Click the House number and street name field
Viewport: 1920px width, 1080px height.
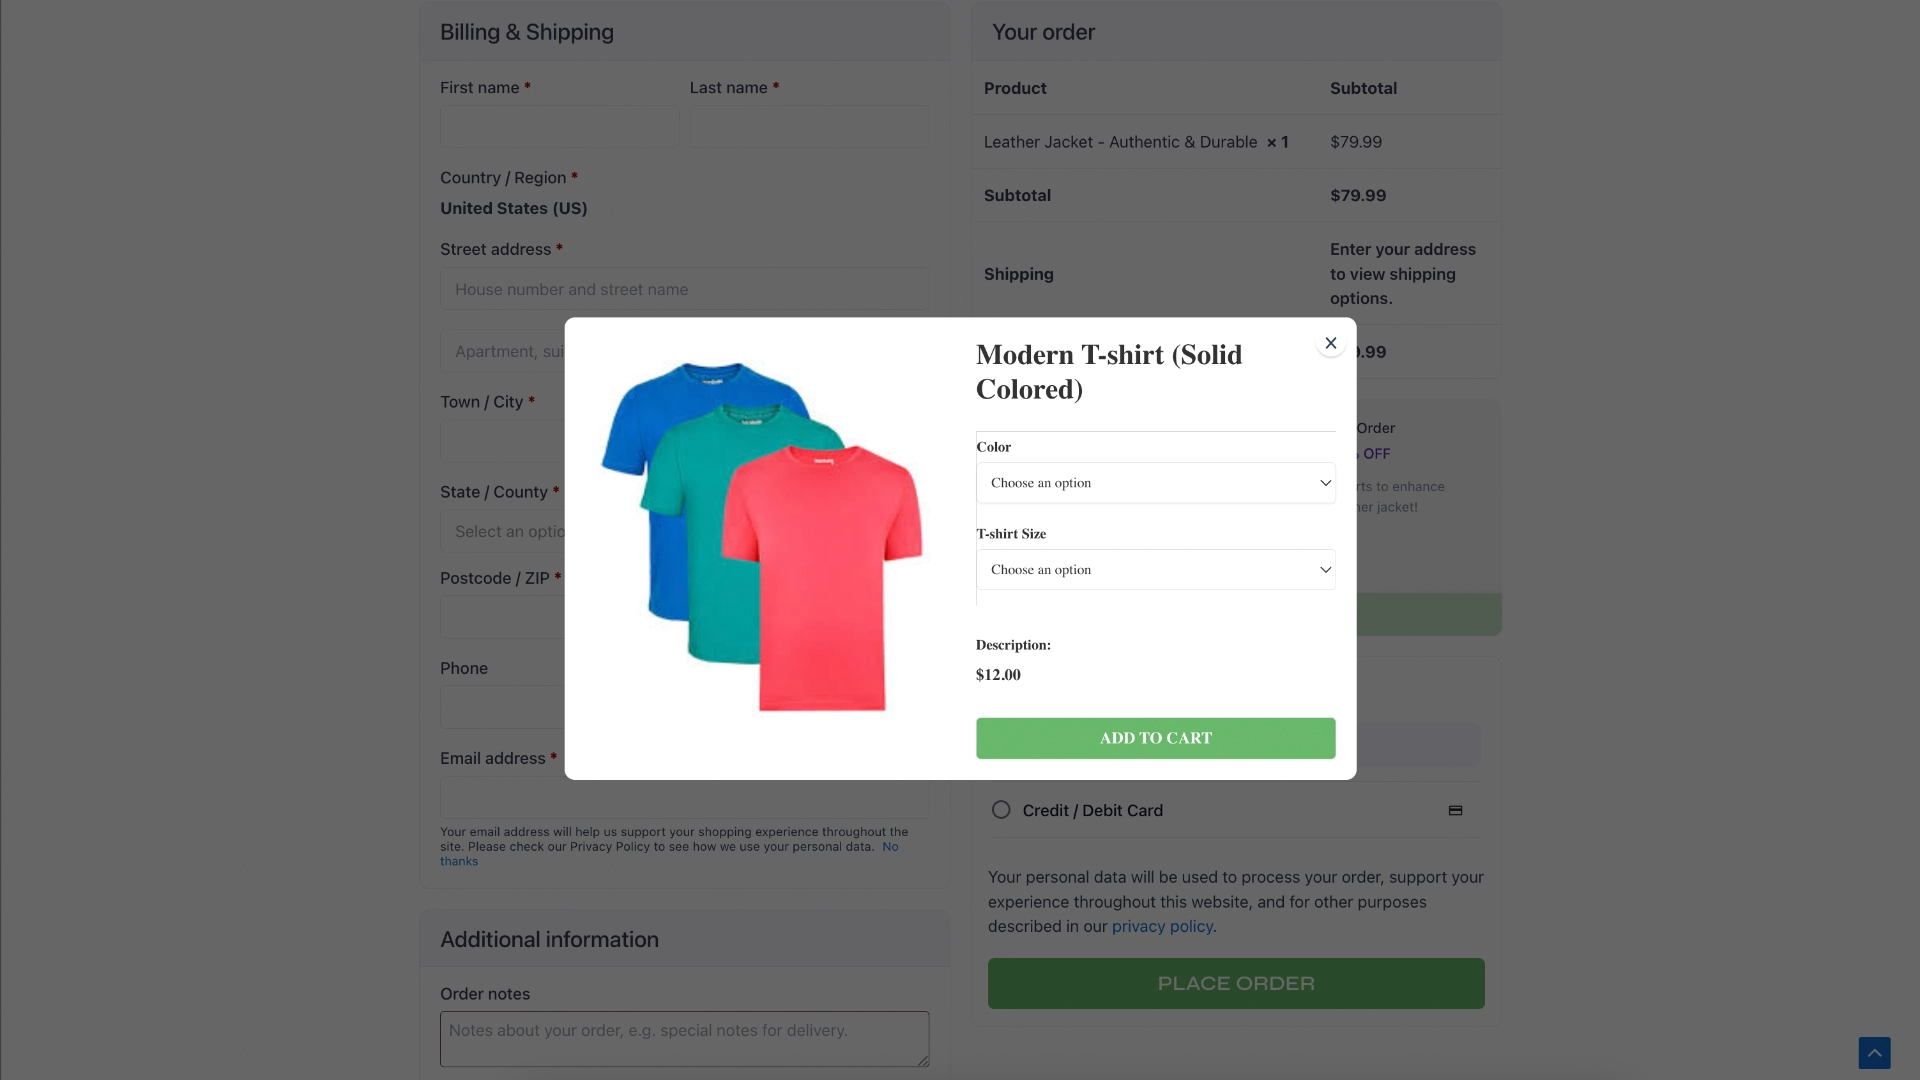point(684,289)
